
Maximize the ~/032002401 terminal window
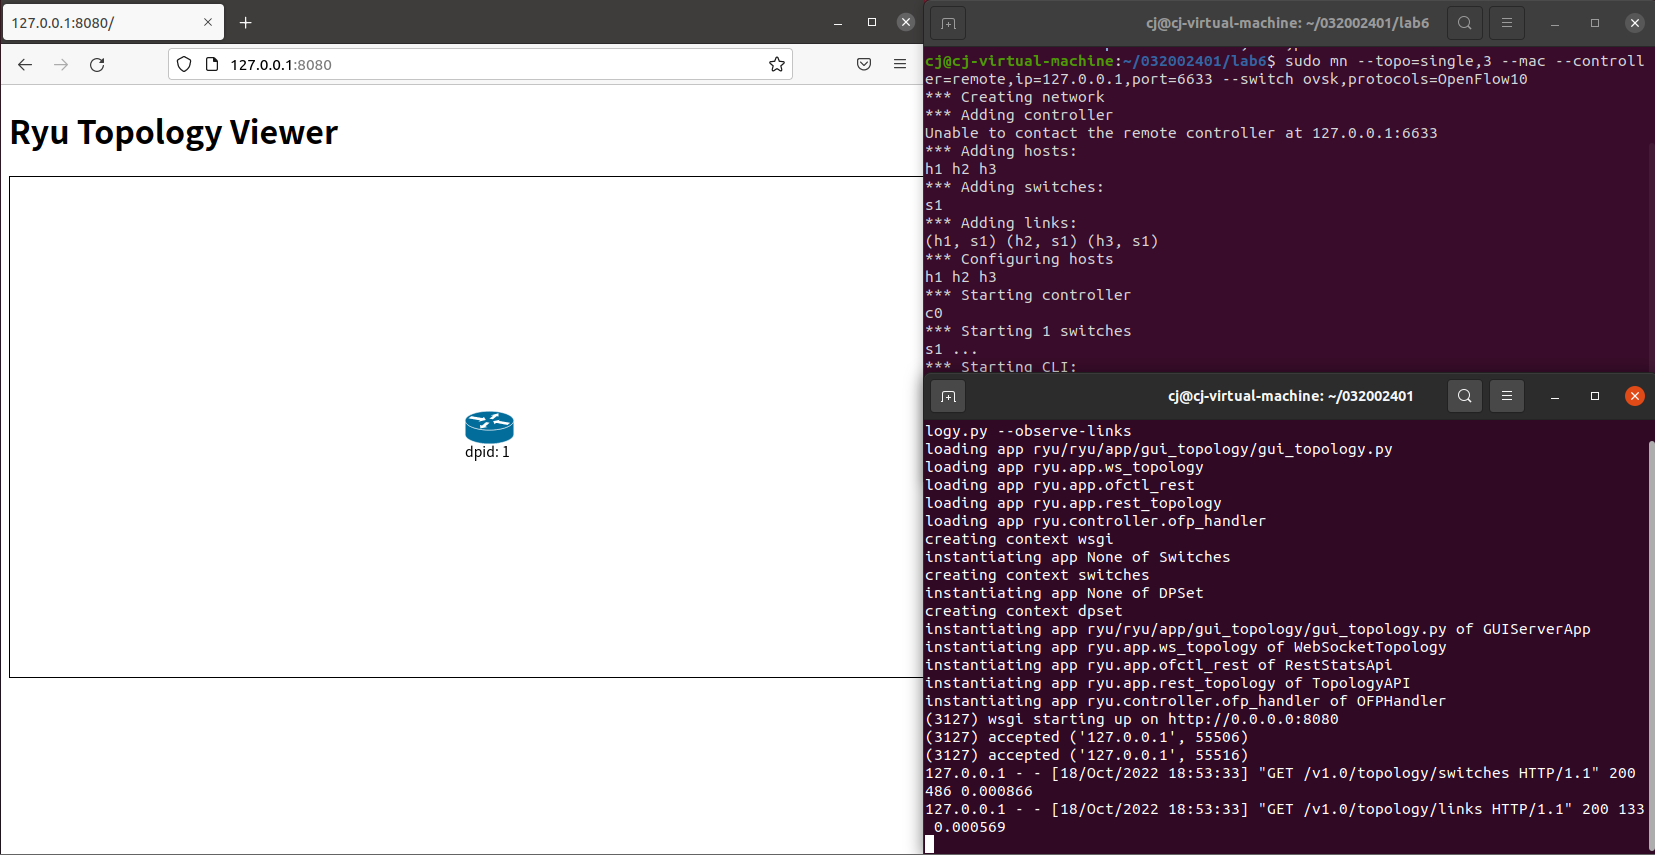[1595, 397]
